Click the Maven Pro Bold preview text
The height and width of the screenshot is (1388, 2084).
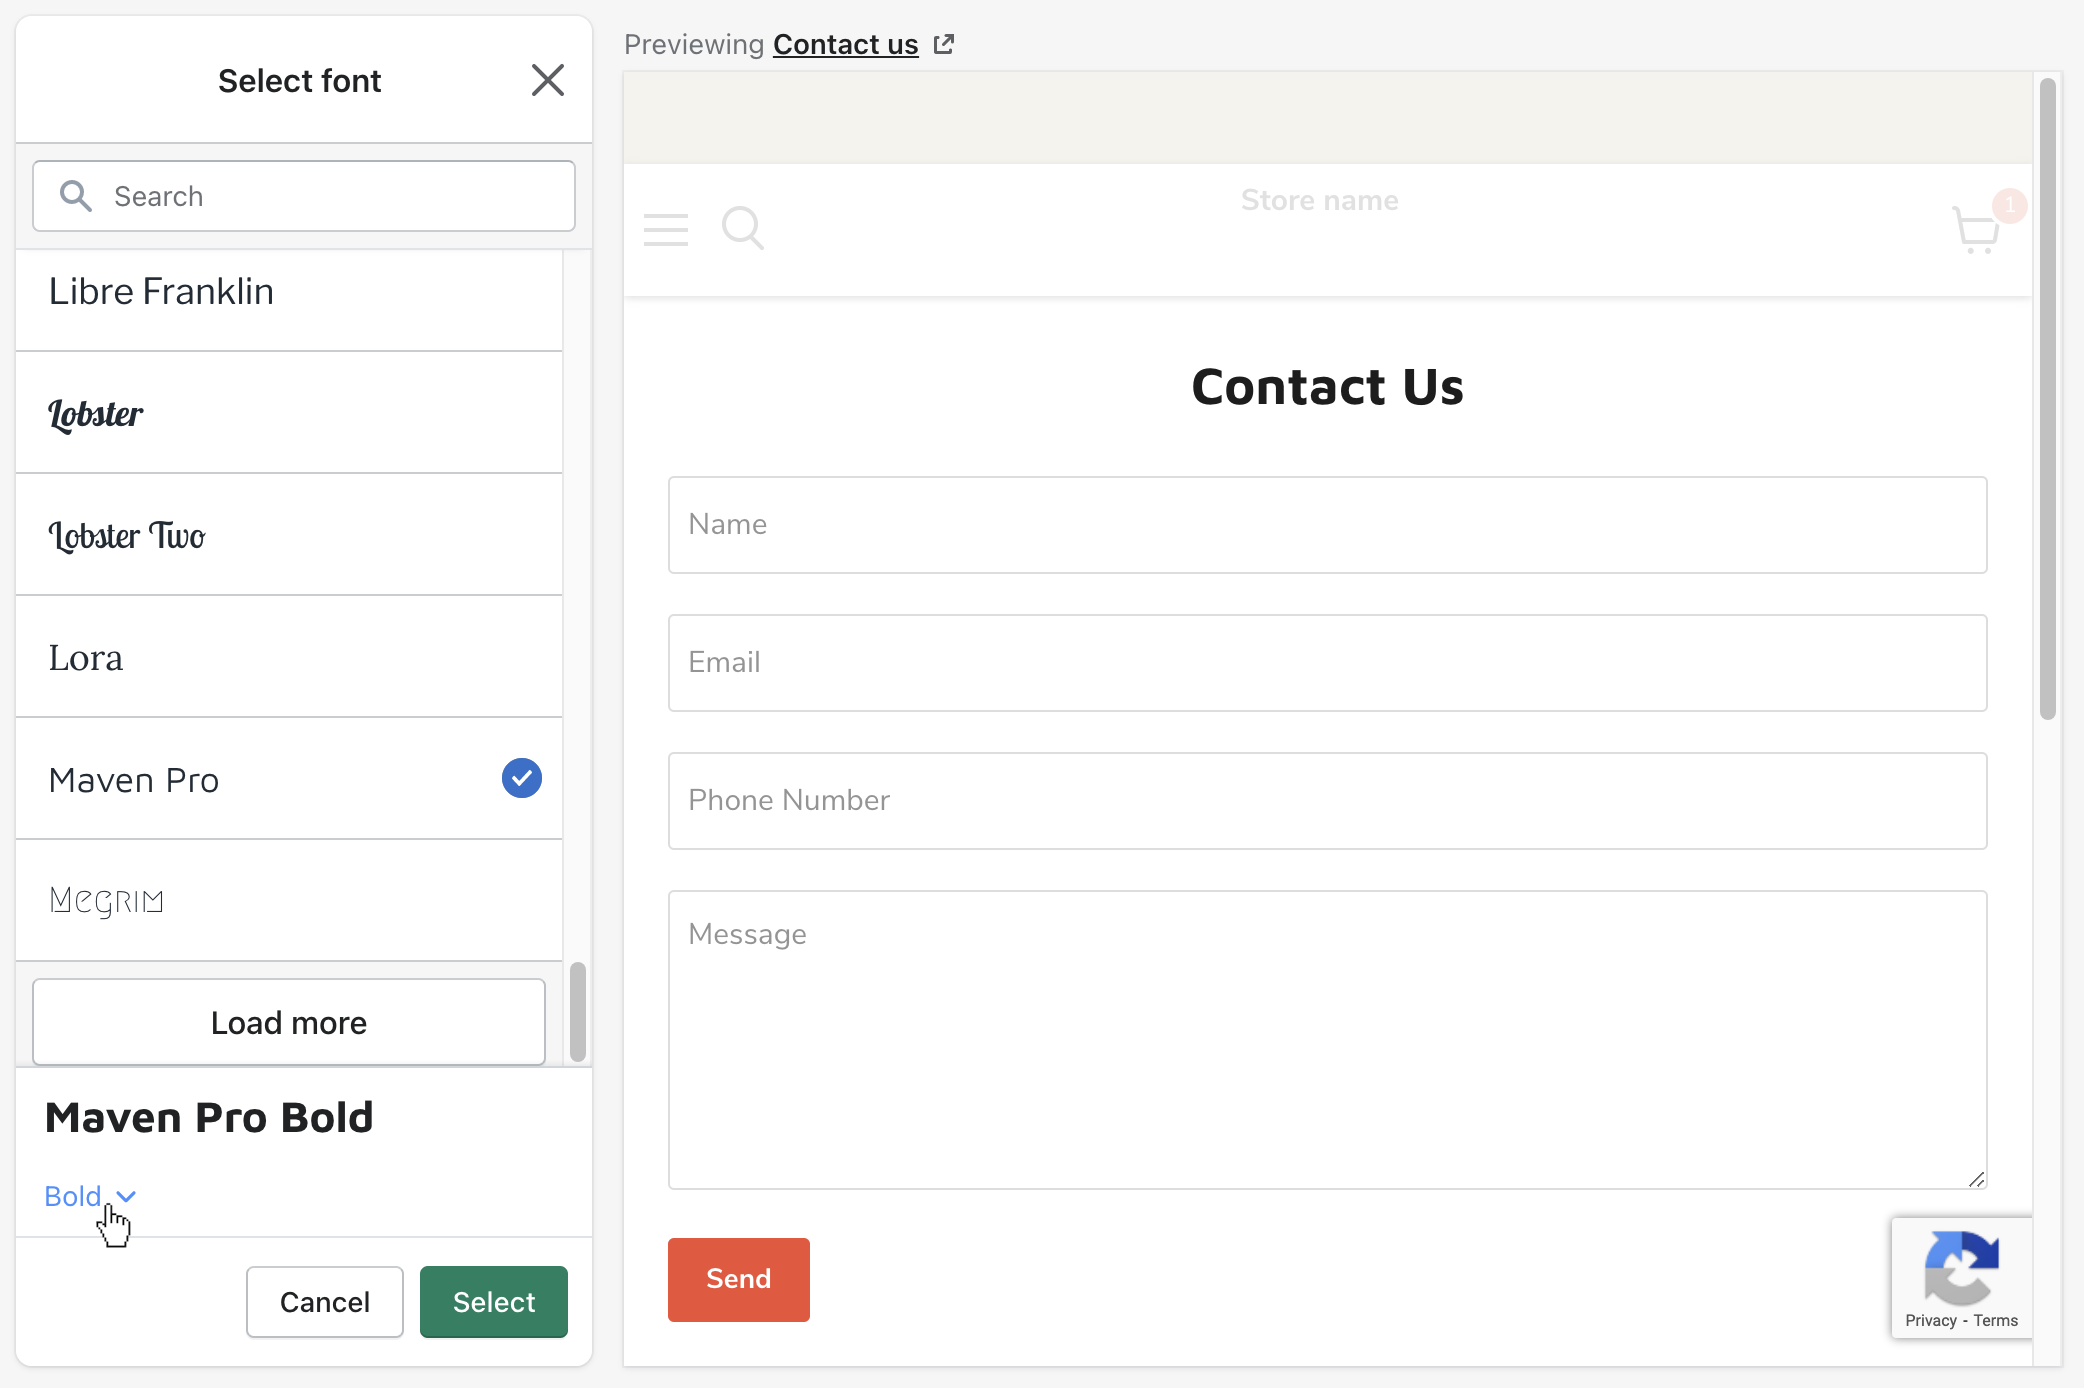click(x=209, y=1117)
